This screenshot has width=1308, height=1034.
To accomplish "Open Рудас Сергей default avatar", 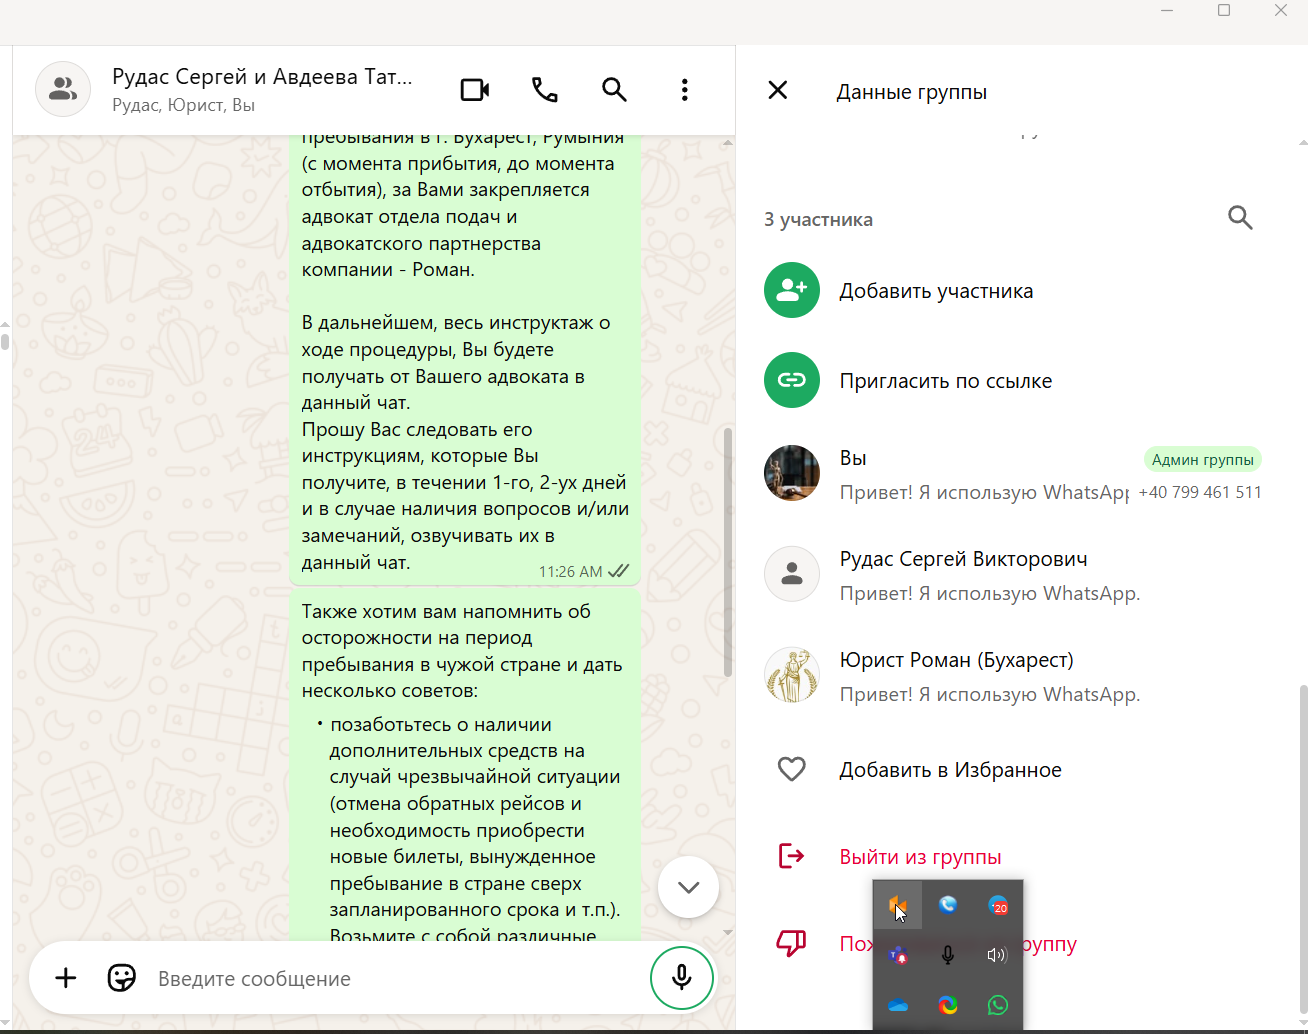I will [792, 574].
